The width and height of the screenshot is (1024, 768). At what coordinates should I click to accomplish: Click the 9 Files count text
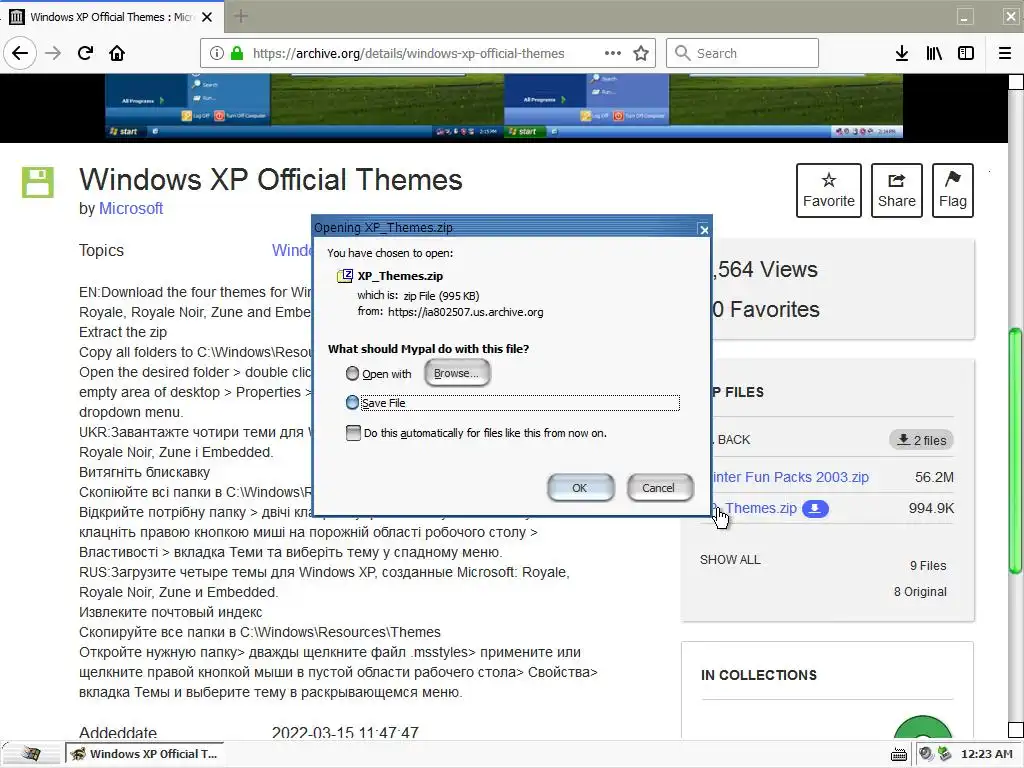tap(928, 566)
